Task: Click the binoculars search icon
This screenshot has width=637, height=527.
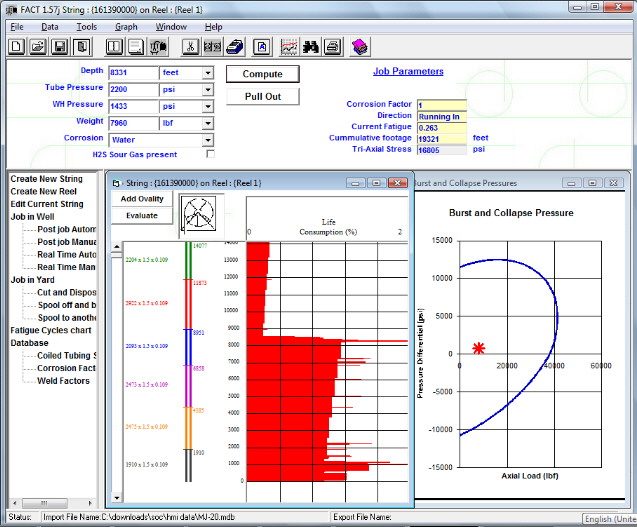Action: (311, 46)
